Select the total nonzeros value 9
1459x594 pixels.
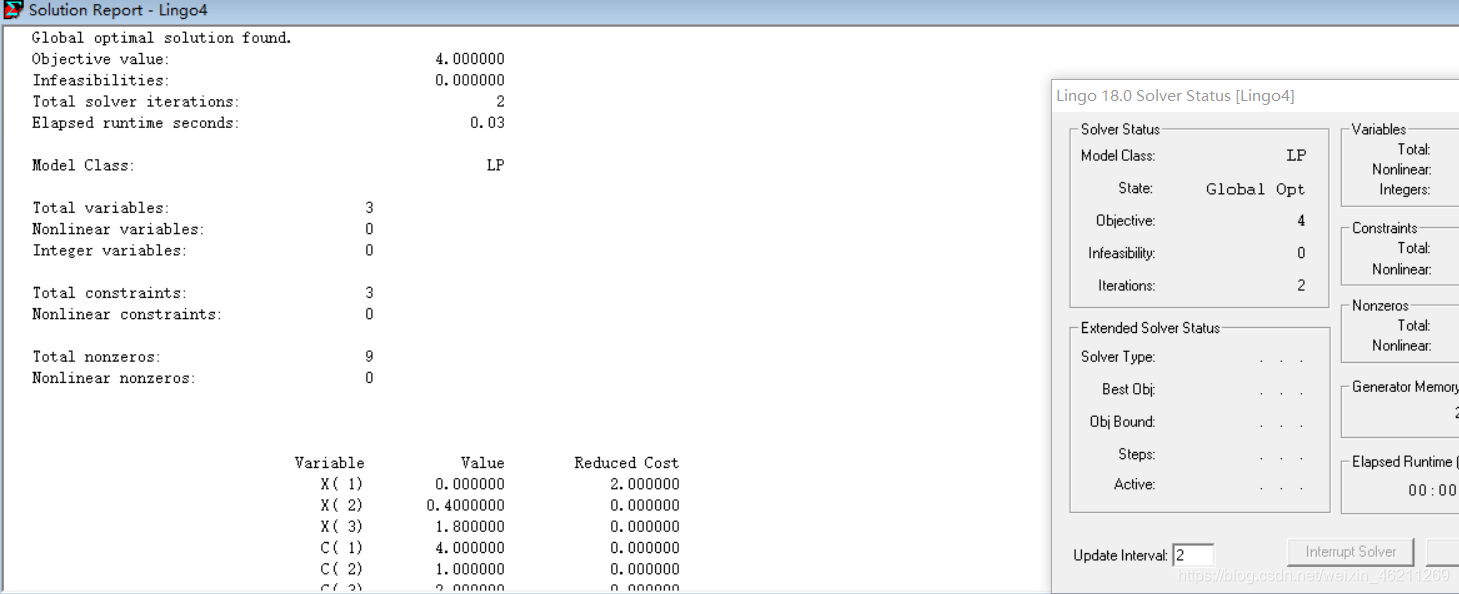(x=369, y=356)
